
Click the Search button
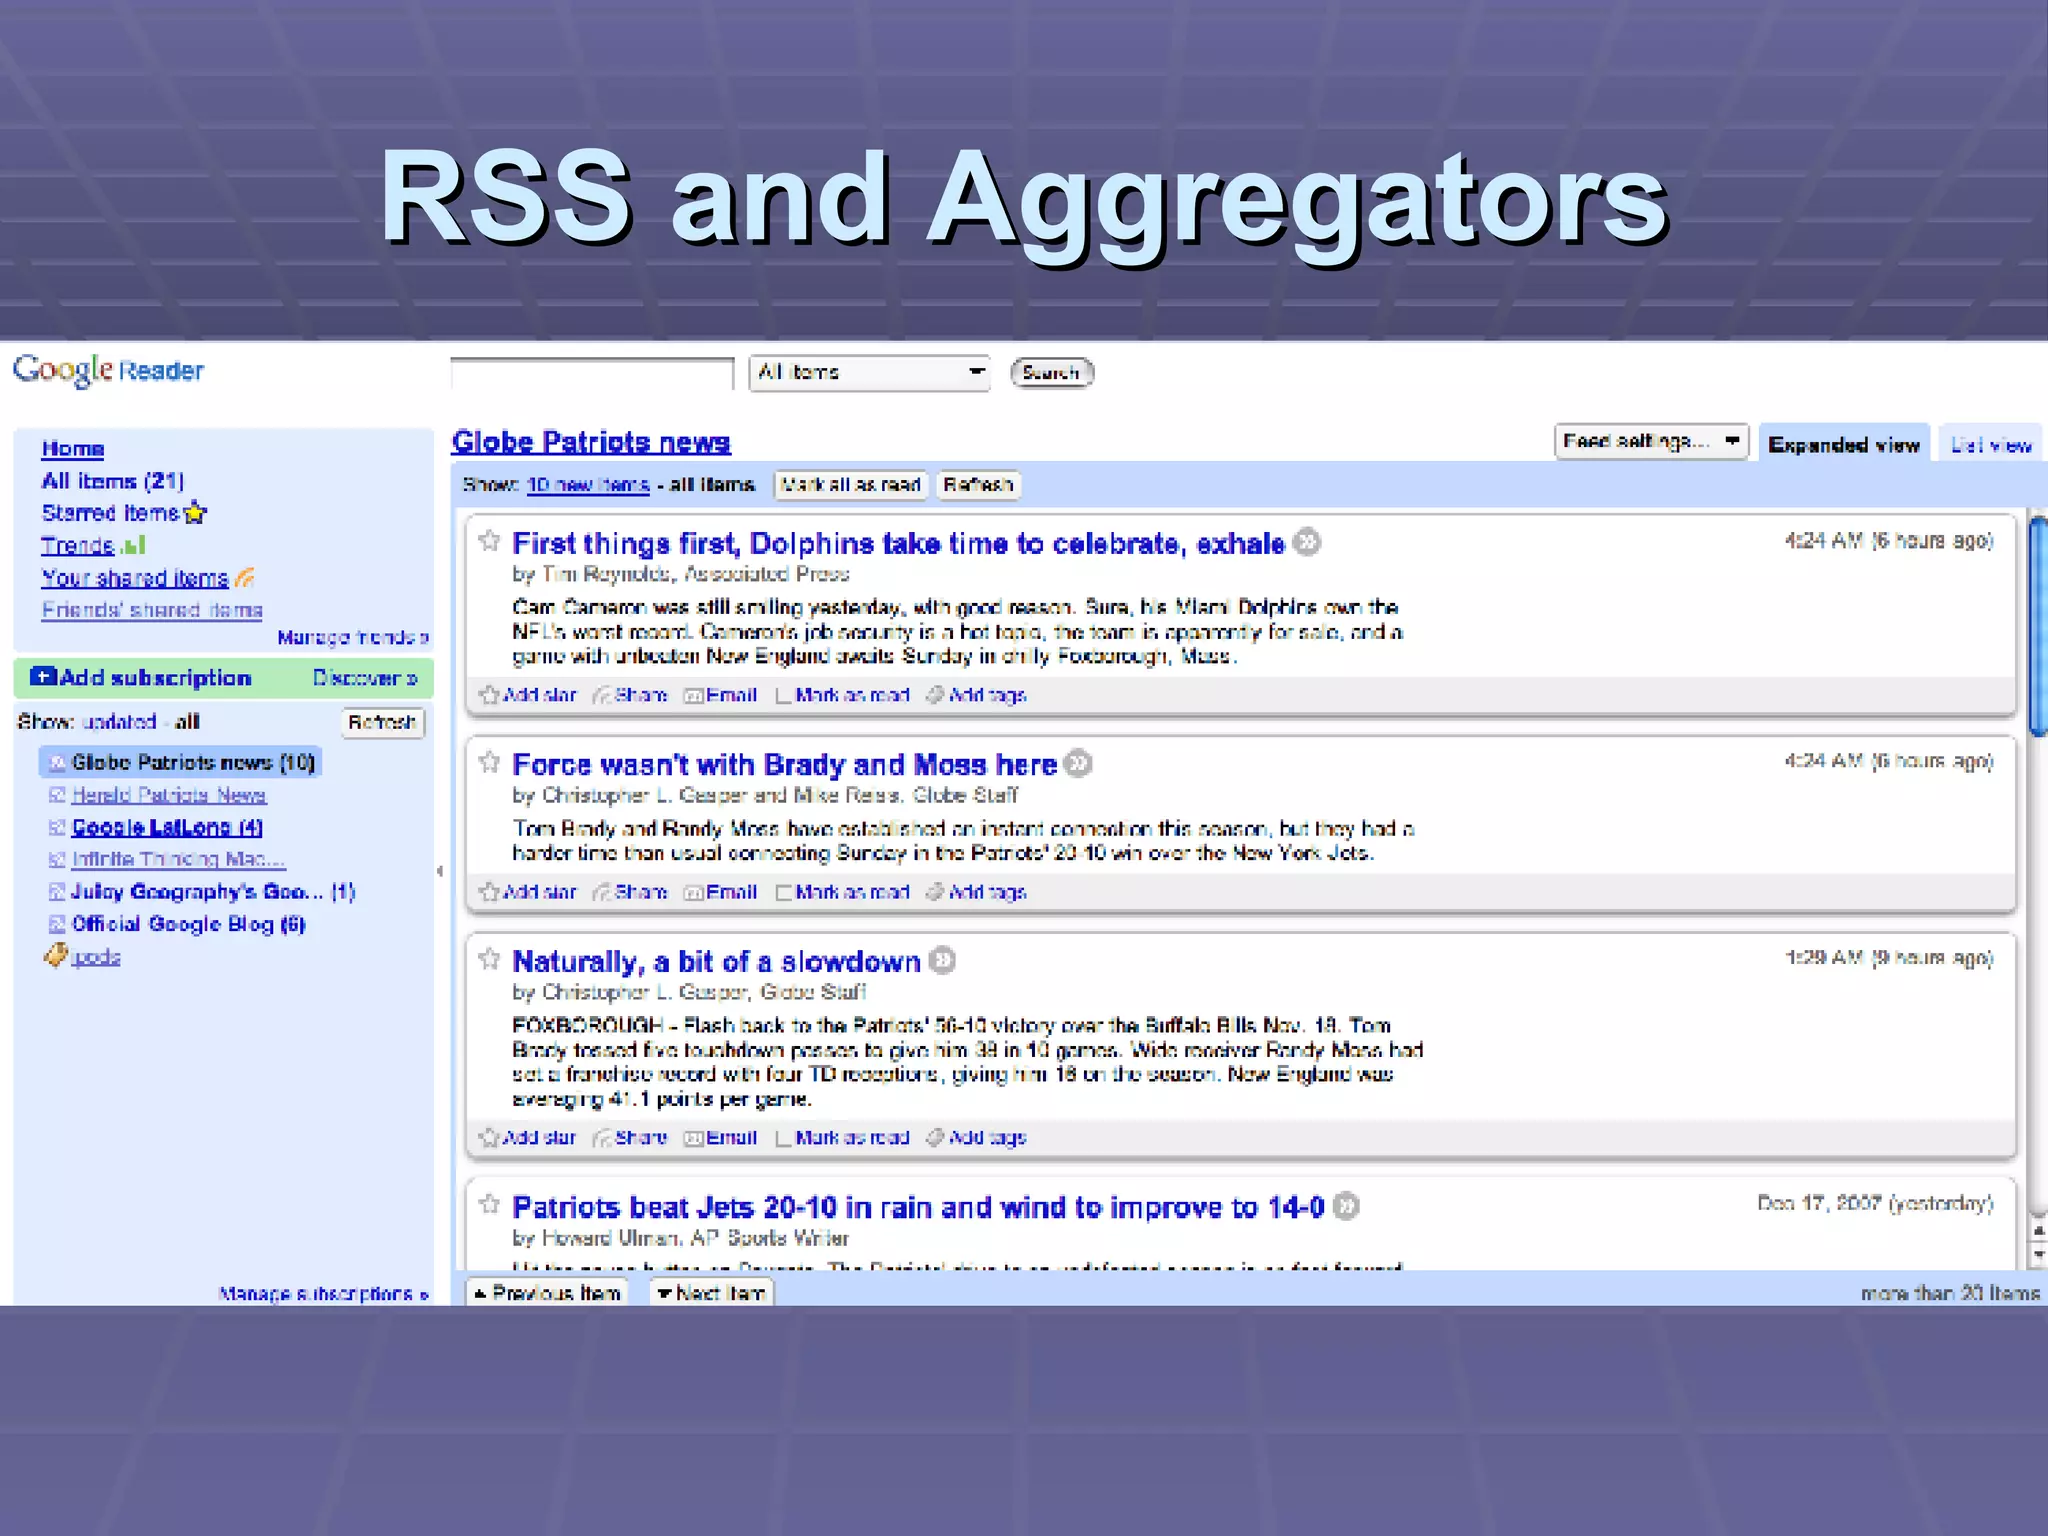coord(1052,373)
